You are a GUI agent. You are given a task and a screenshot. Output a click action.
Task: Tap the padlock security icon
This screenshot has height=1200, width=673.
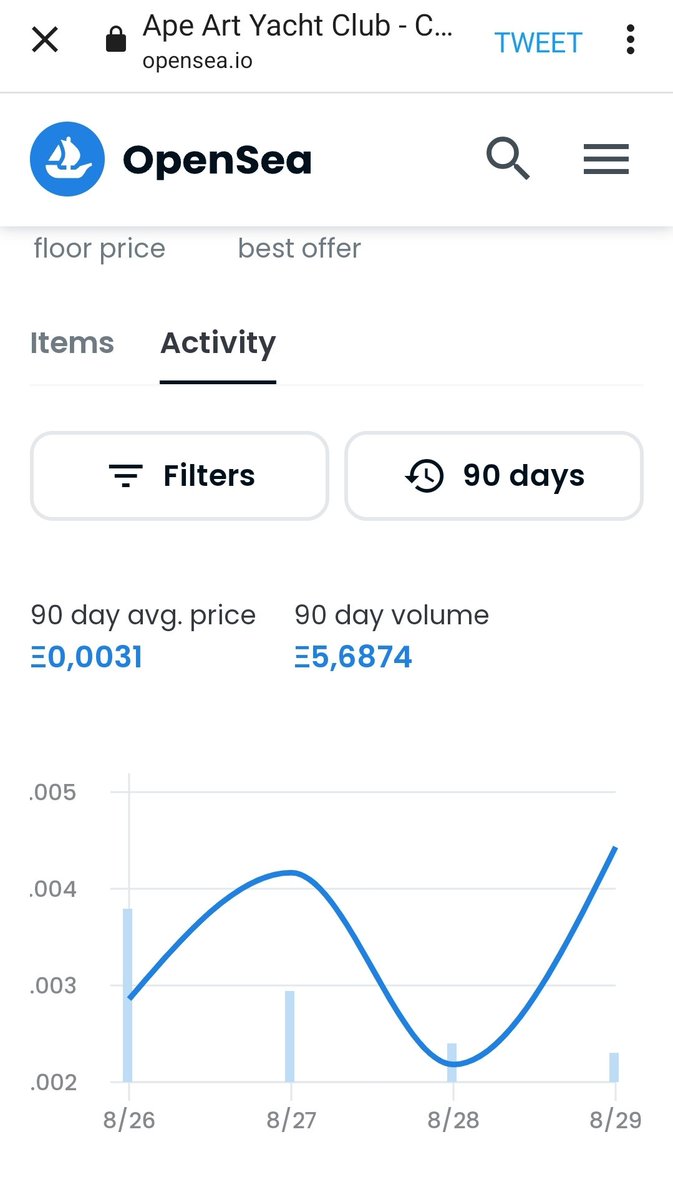point(116,40)
